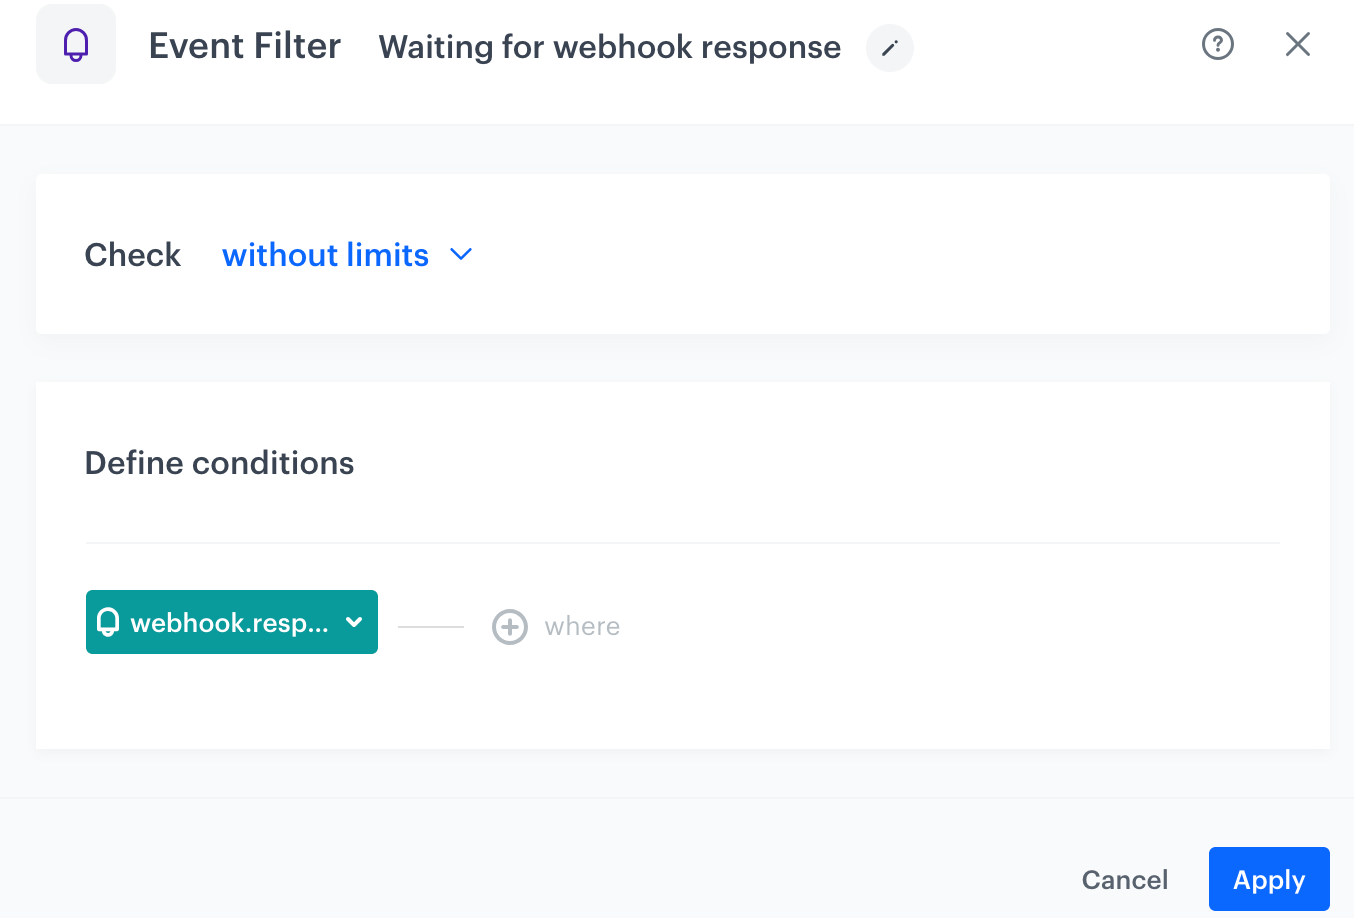Click the Event Filter bell icon
Image resolution: width=1354 pixels, height=918 pixels.
(75, 44)
